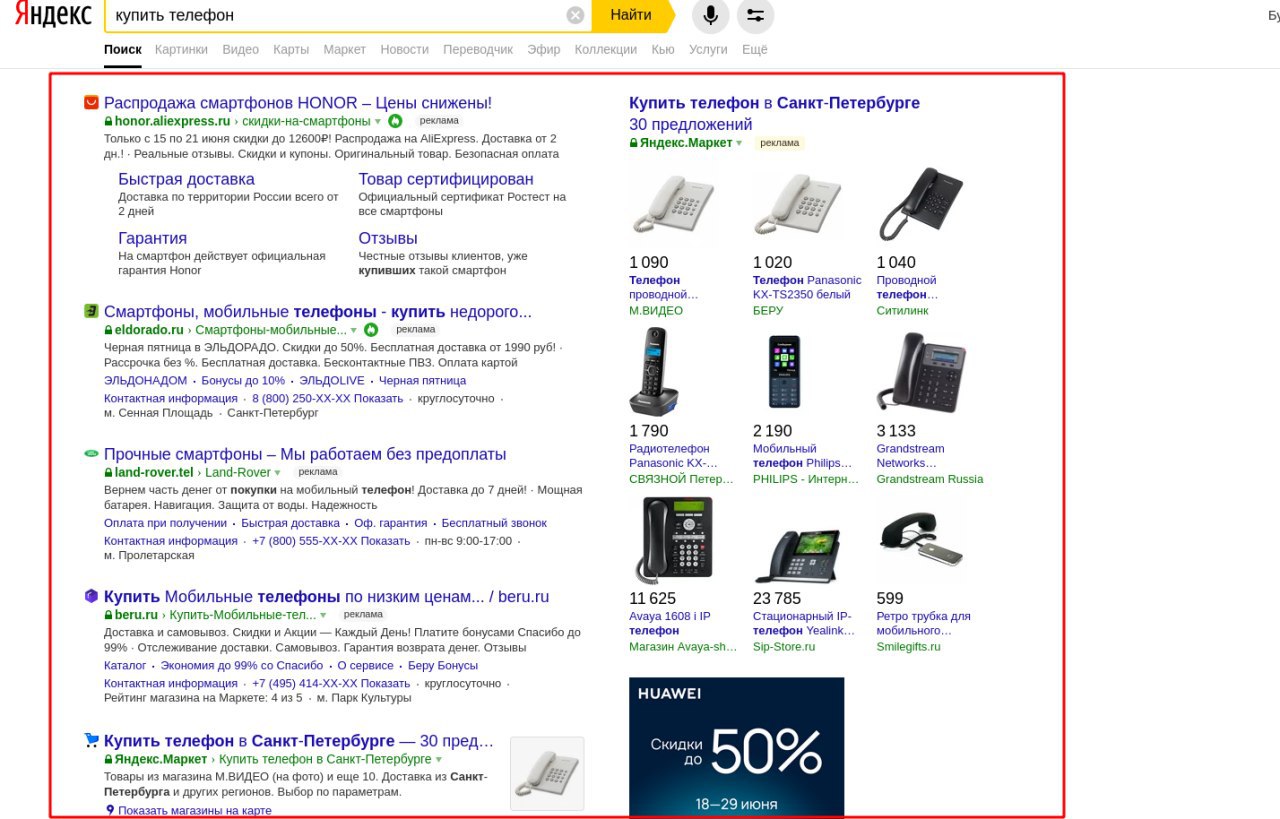Open Ретро трубка product image
This screenshot has height=819, width=1280.
921,540
